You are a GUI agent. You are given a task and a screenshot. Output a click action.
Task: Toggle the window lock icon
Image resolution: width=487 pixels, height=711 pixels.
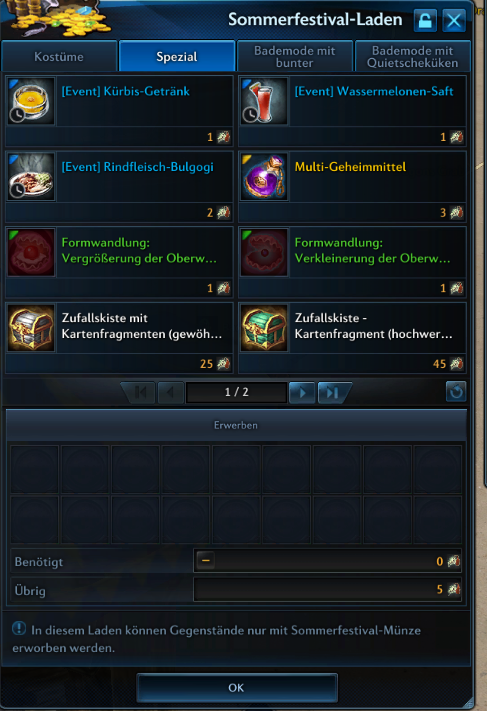(x=425, y=20)
